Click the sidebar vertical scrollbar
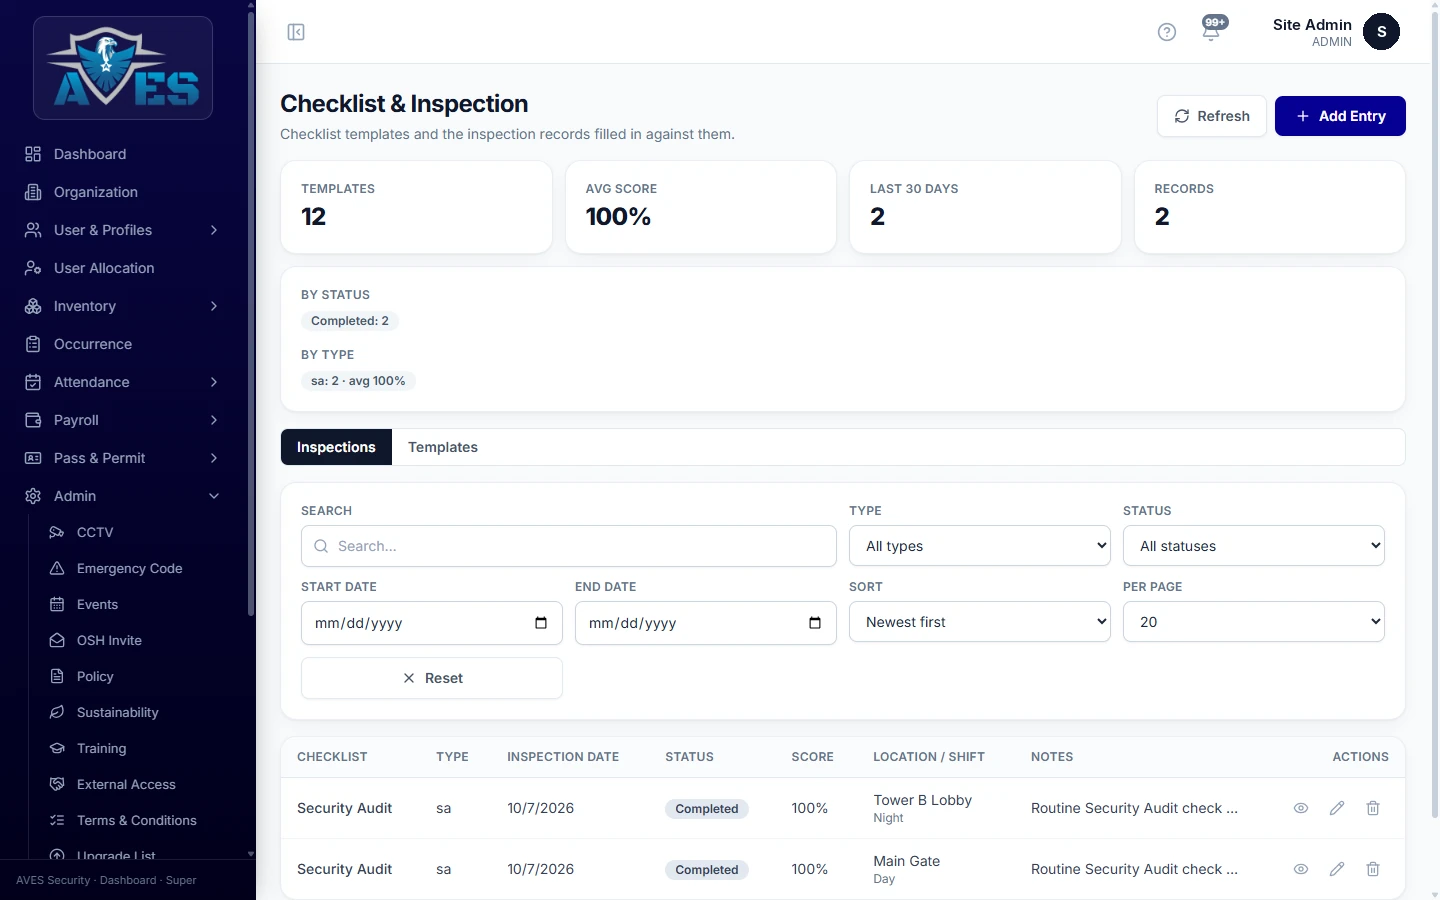This screenshot has height=900, width=1440. tap(251, 315)
